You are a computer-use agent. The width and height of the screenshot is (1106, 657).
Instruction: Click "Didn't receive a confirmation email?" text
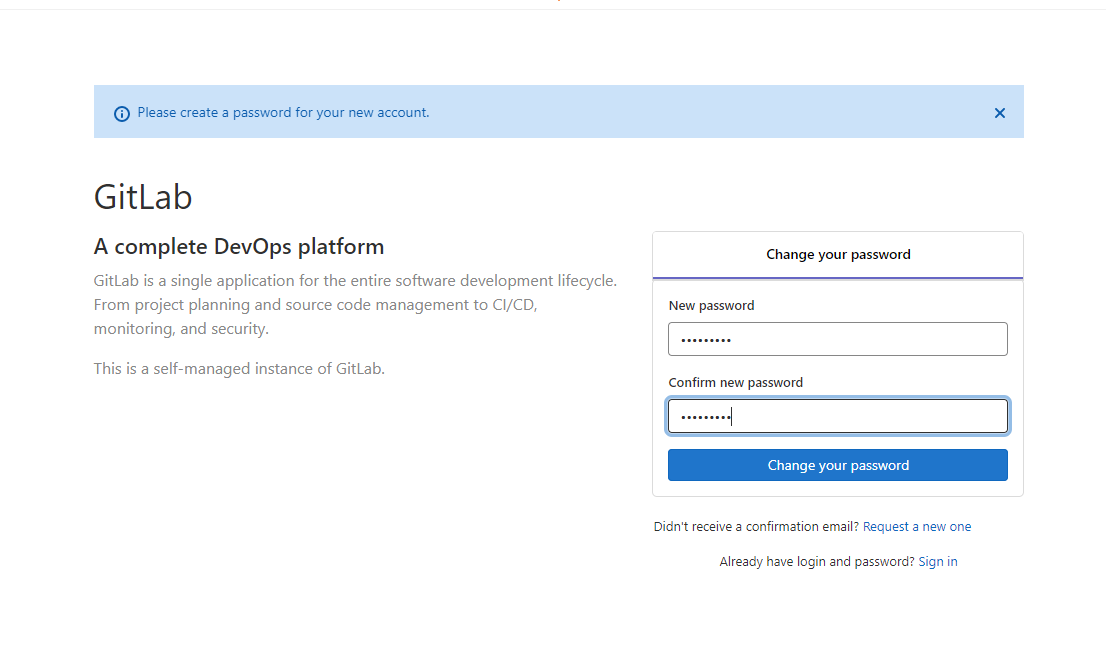click(756, 527)
